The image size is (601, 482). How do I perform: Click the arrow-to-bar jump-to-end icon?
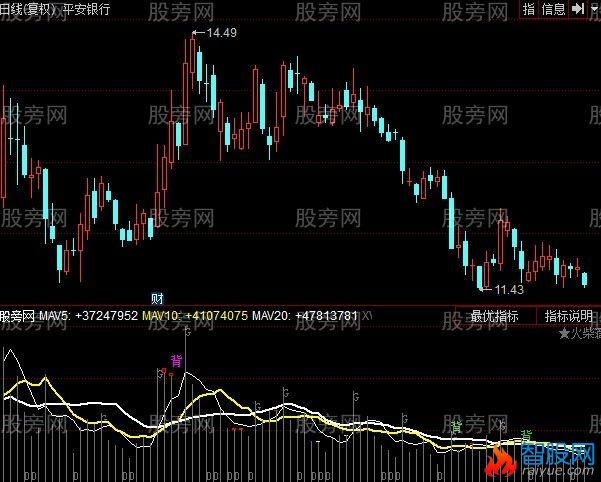(577, 8)
